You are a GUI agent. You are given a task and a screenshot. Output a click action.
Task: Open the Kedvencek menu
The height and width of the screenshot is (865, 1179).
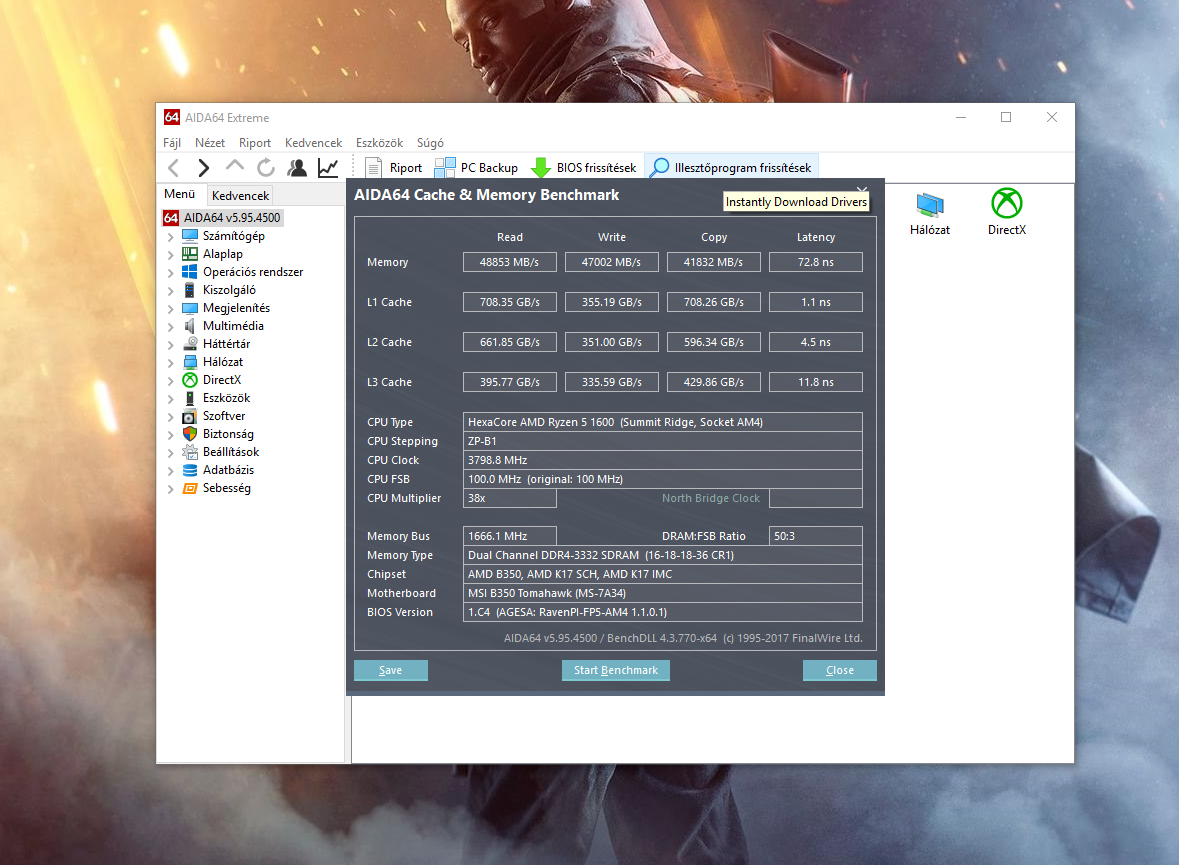click(x=313, y=143)
